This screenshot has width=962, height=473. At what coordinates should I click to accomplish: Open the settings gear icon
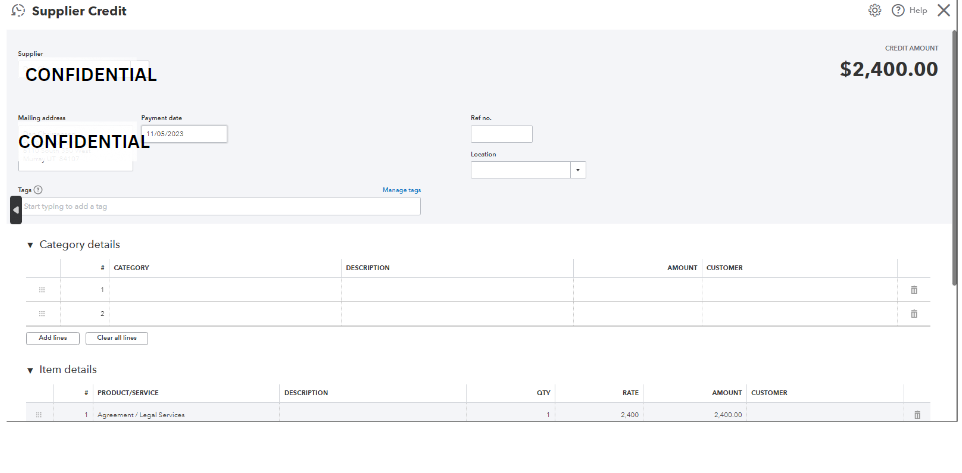coord(874,10)
